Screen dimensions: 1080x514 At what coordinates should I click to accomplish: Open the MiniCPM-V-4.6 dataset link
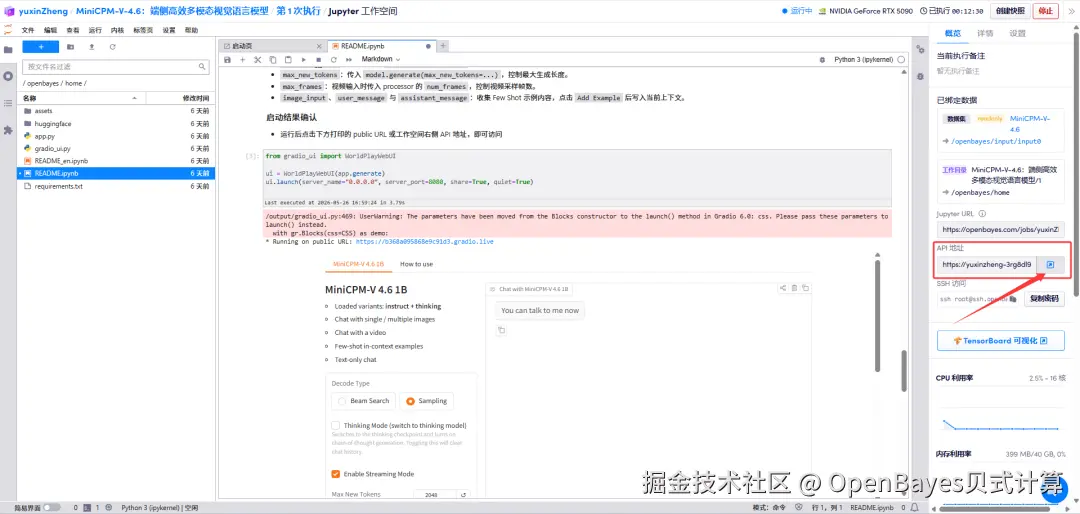[1029, 123]
